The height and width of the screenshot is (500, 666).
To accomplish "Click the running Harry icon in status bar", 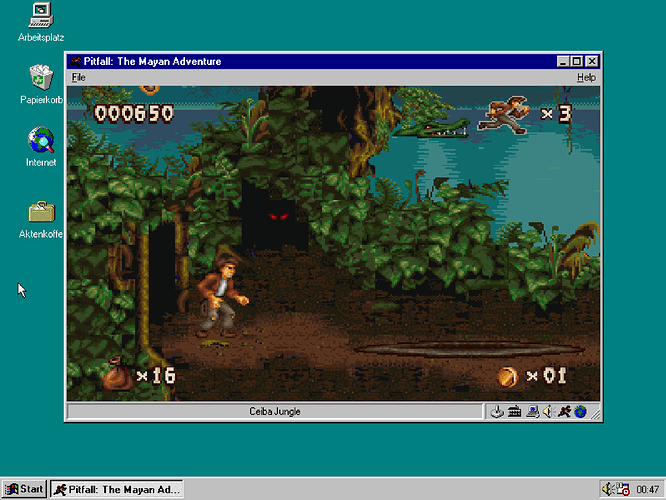I will pos(564,411).
